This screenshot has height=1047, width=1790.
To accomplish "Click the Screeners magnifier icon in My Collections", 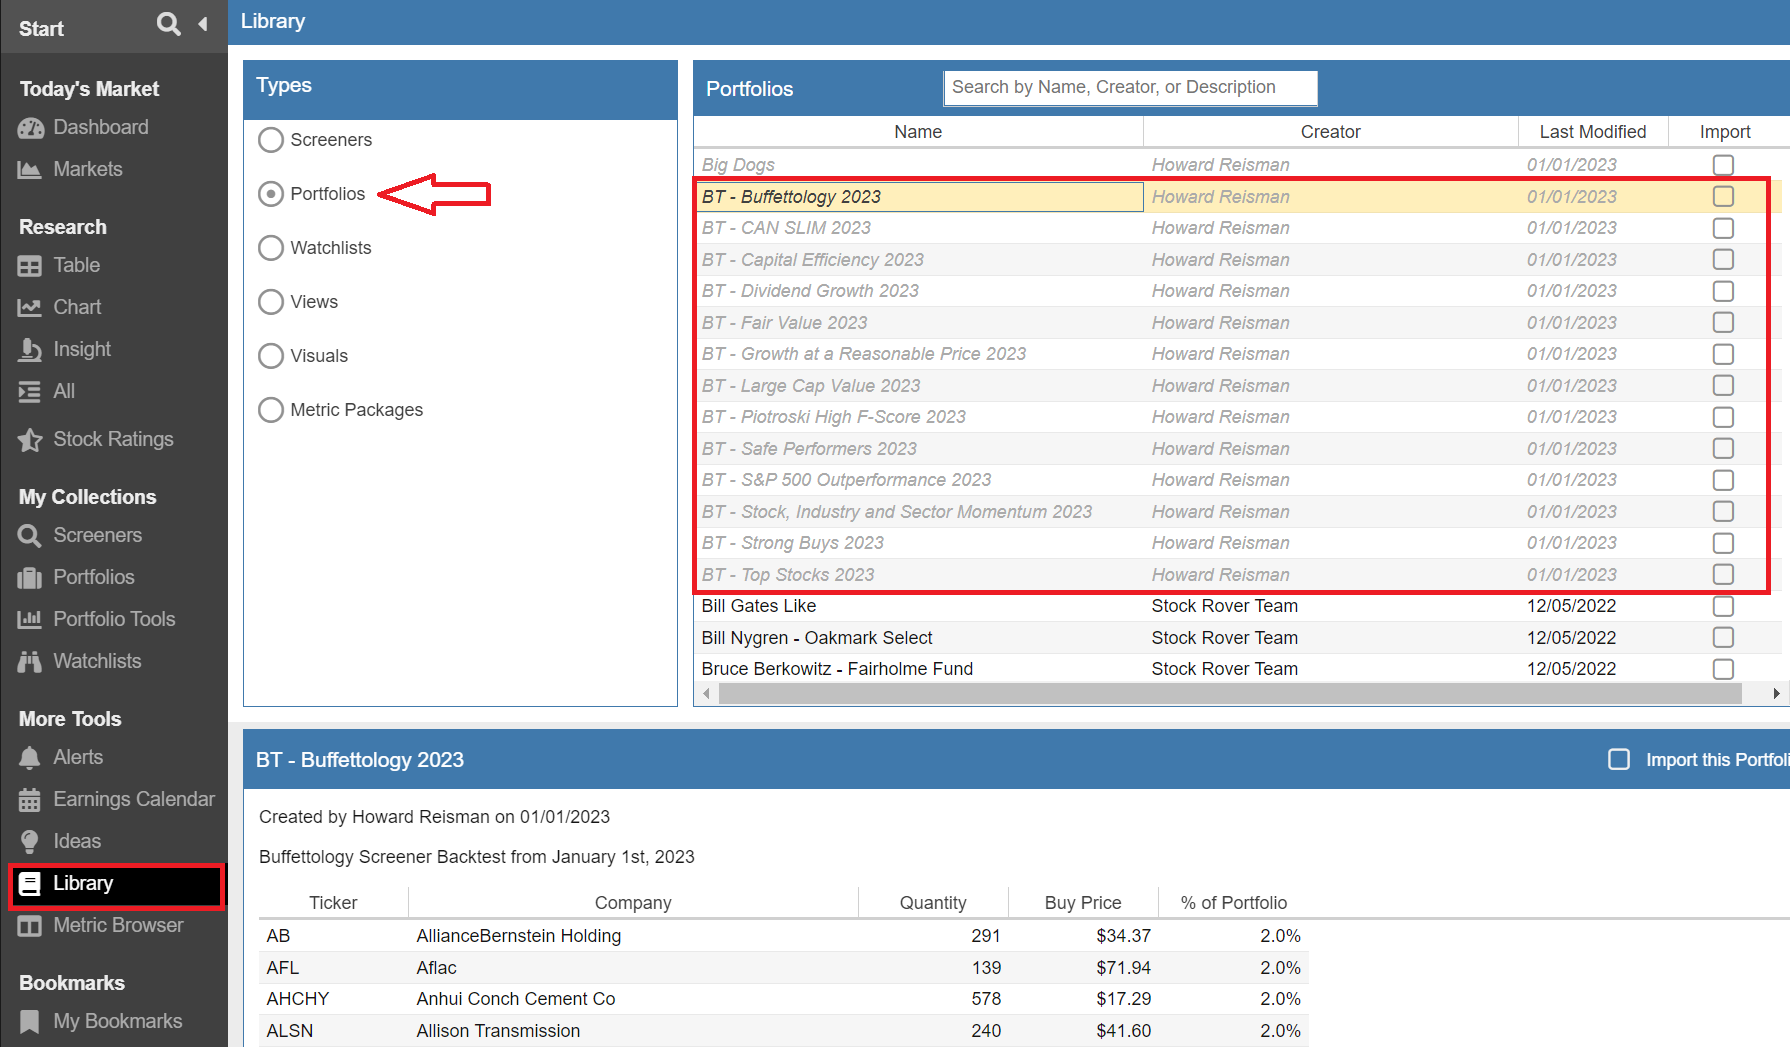I will click(30, 536).
